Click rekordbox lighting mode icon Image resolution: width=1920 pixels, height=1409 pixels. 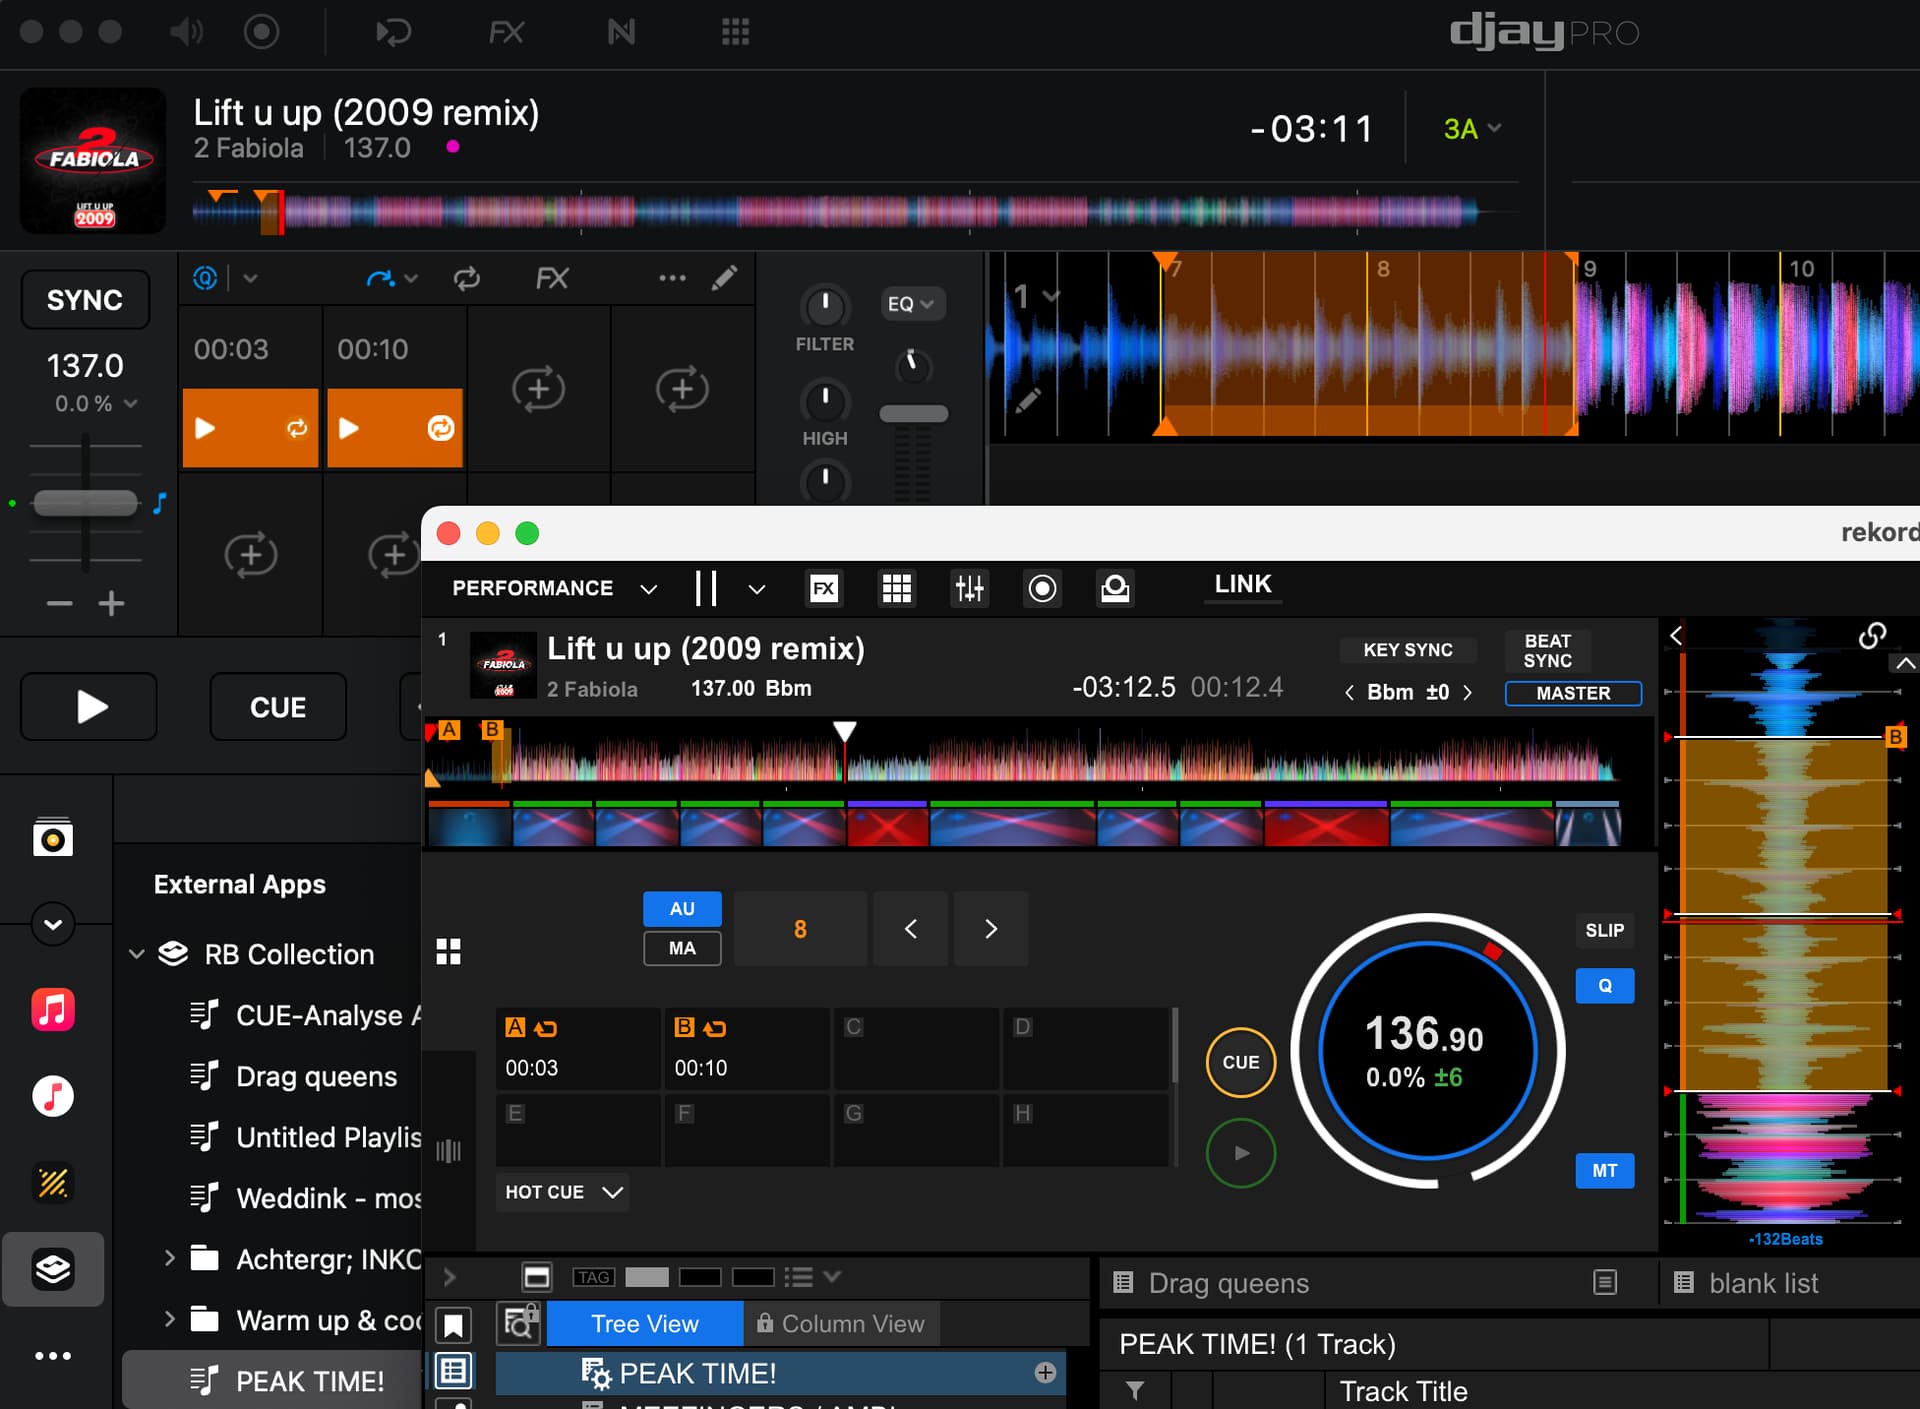point(1115,588)
